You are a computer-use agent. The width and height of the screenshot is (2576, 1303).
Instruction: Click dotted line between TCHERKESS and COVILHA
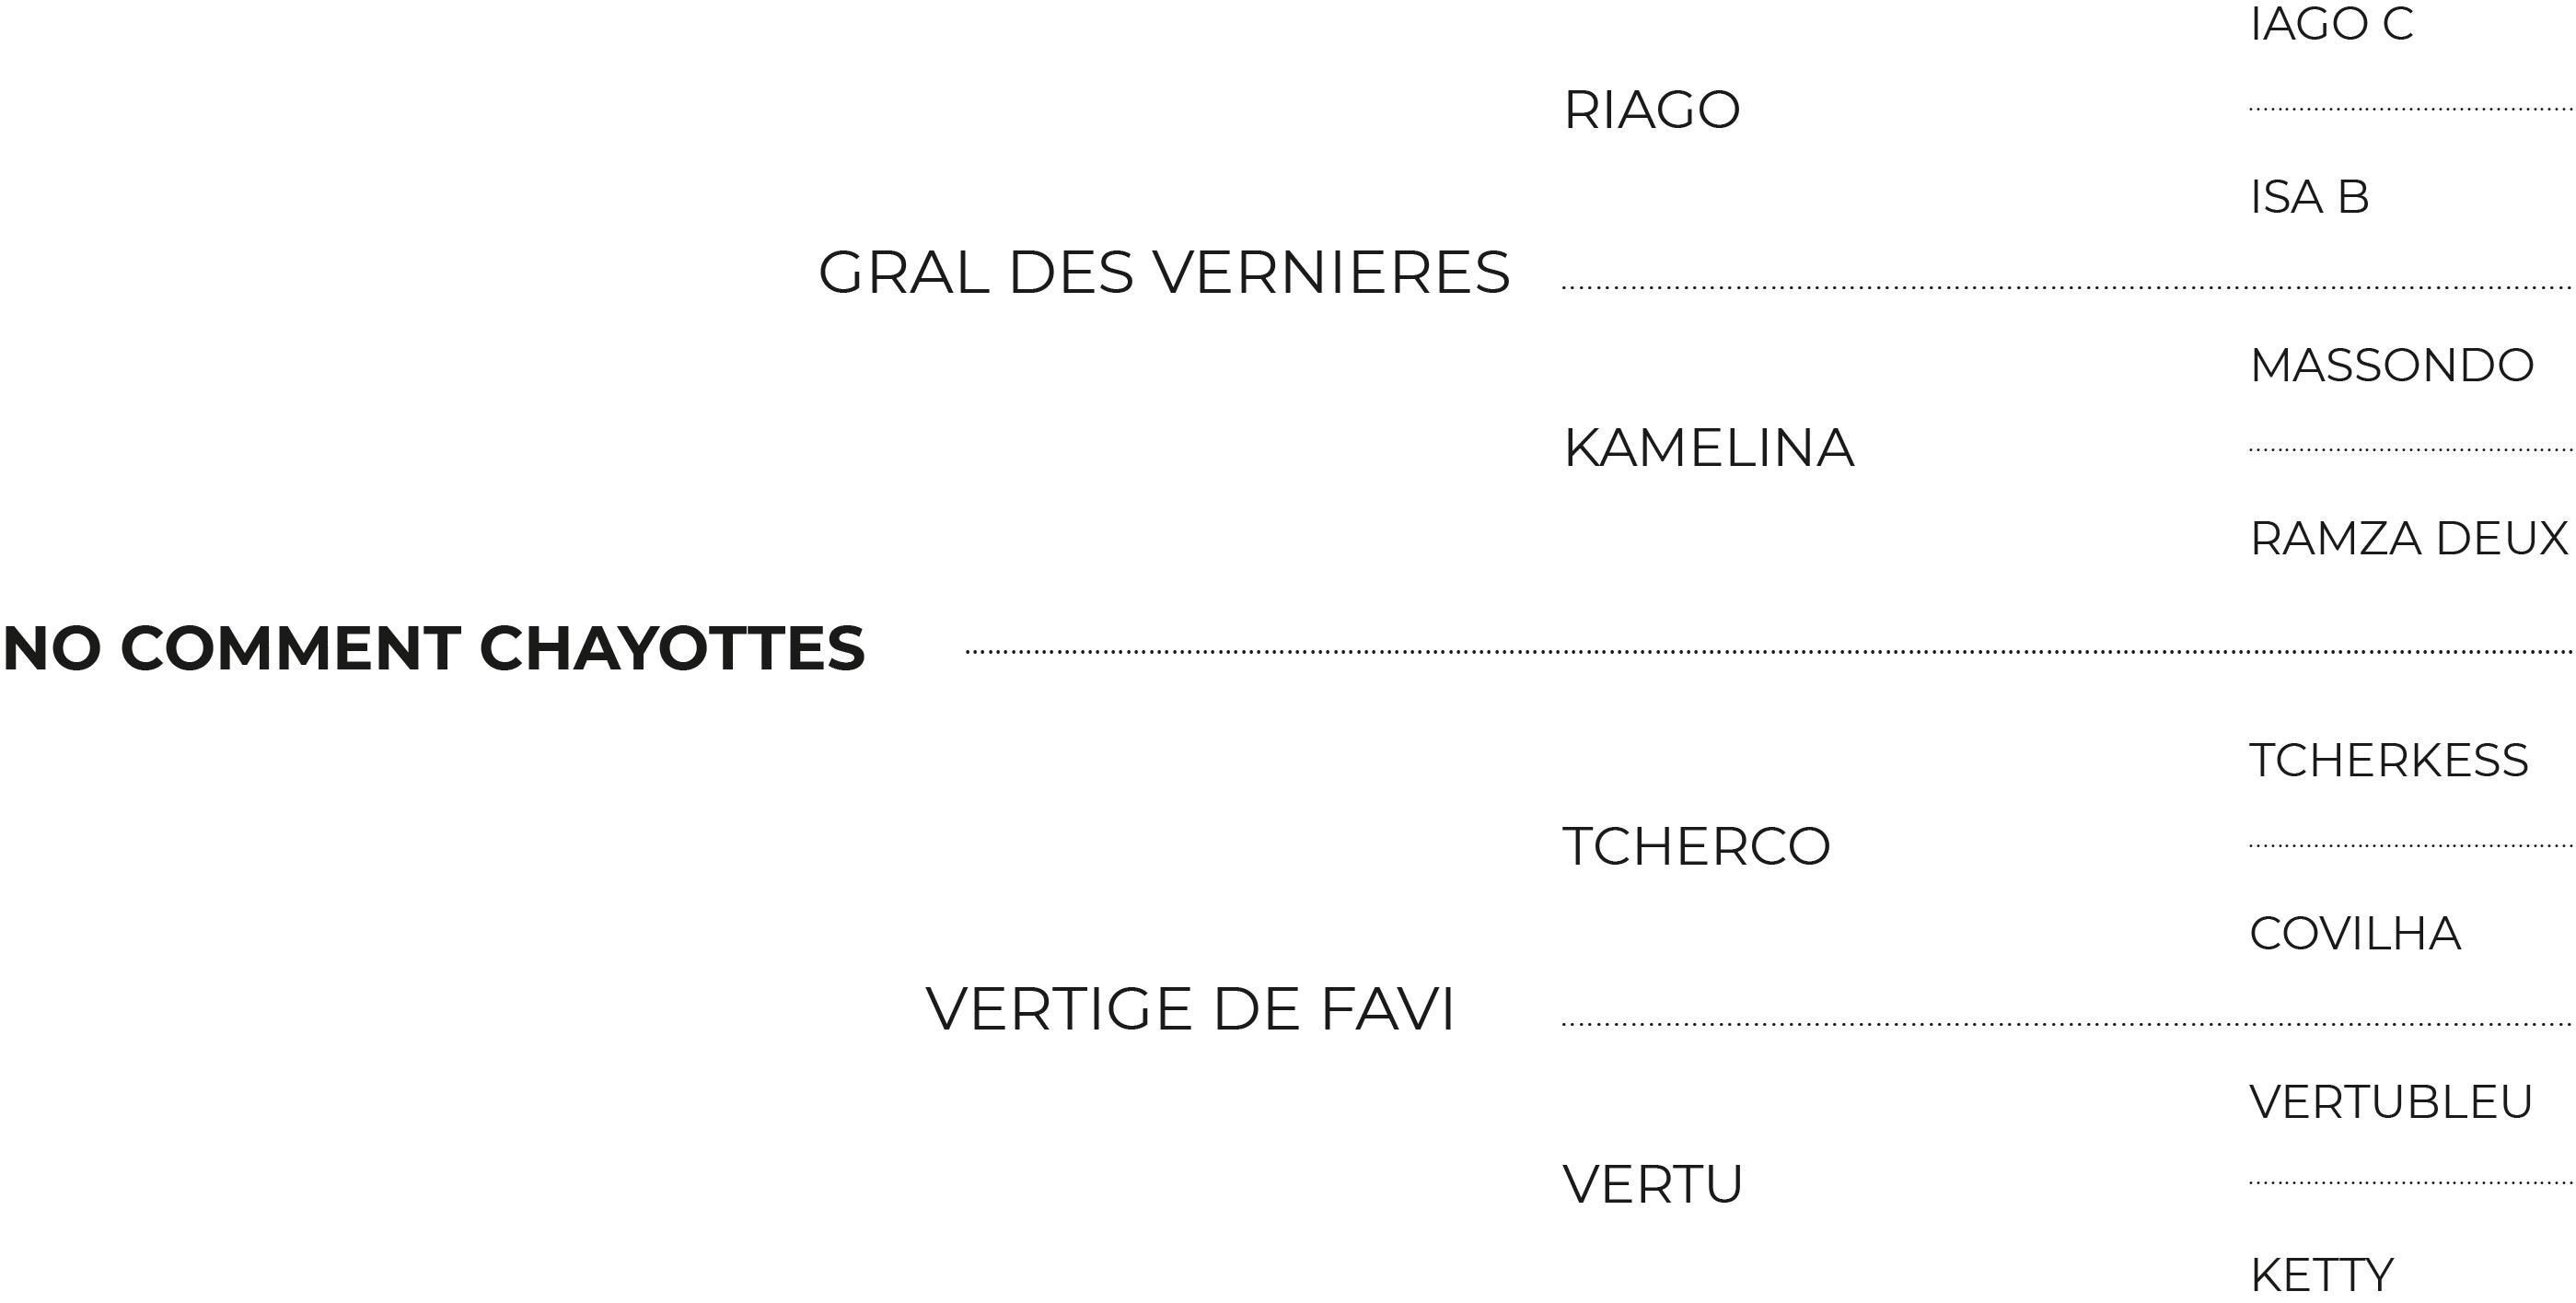pyautogui.click(x=2411, y=846)
